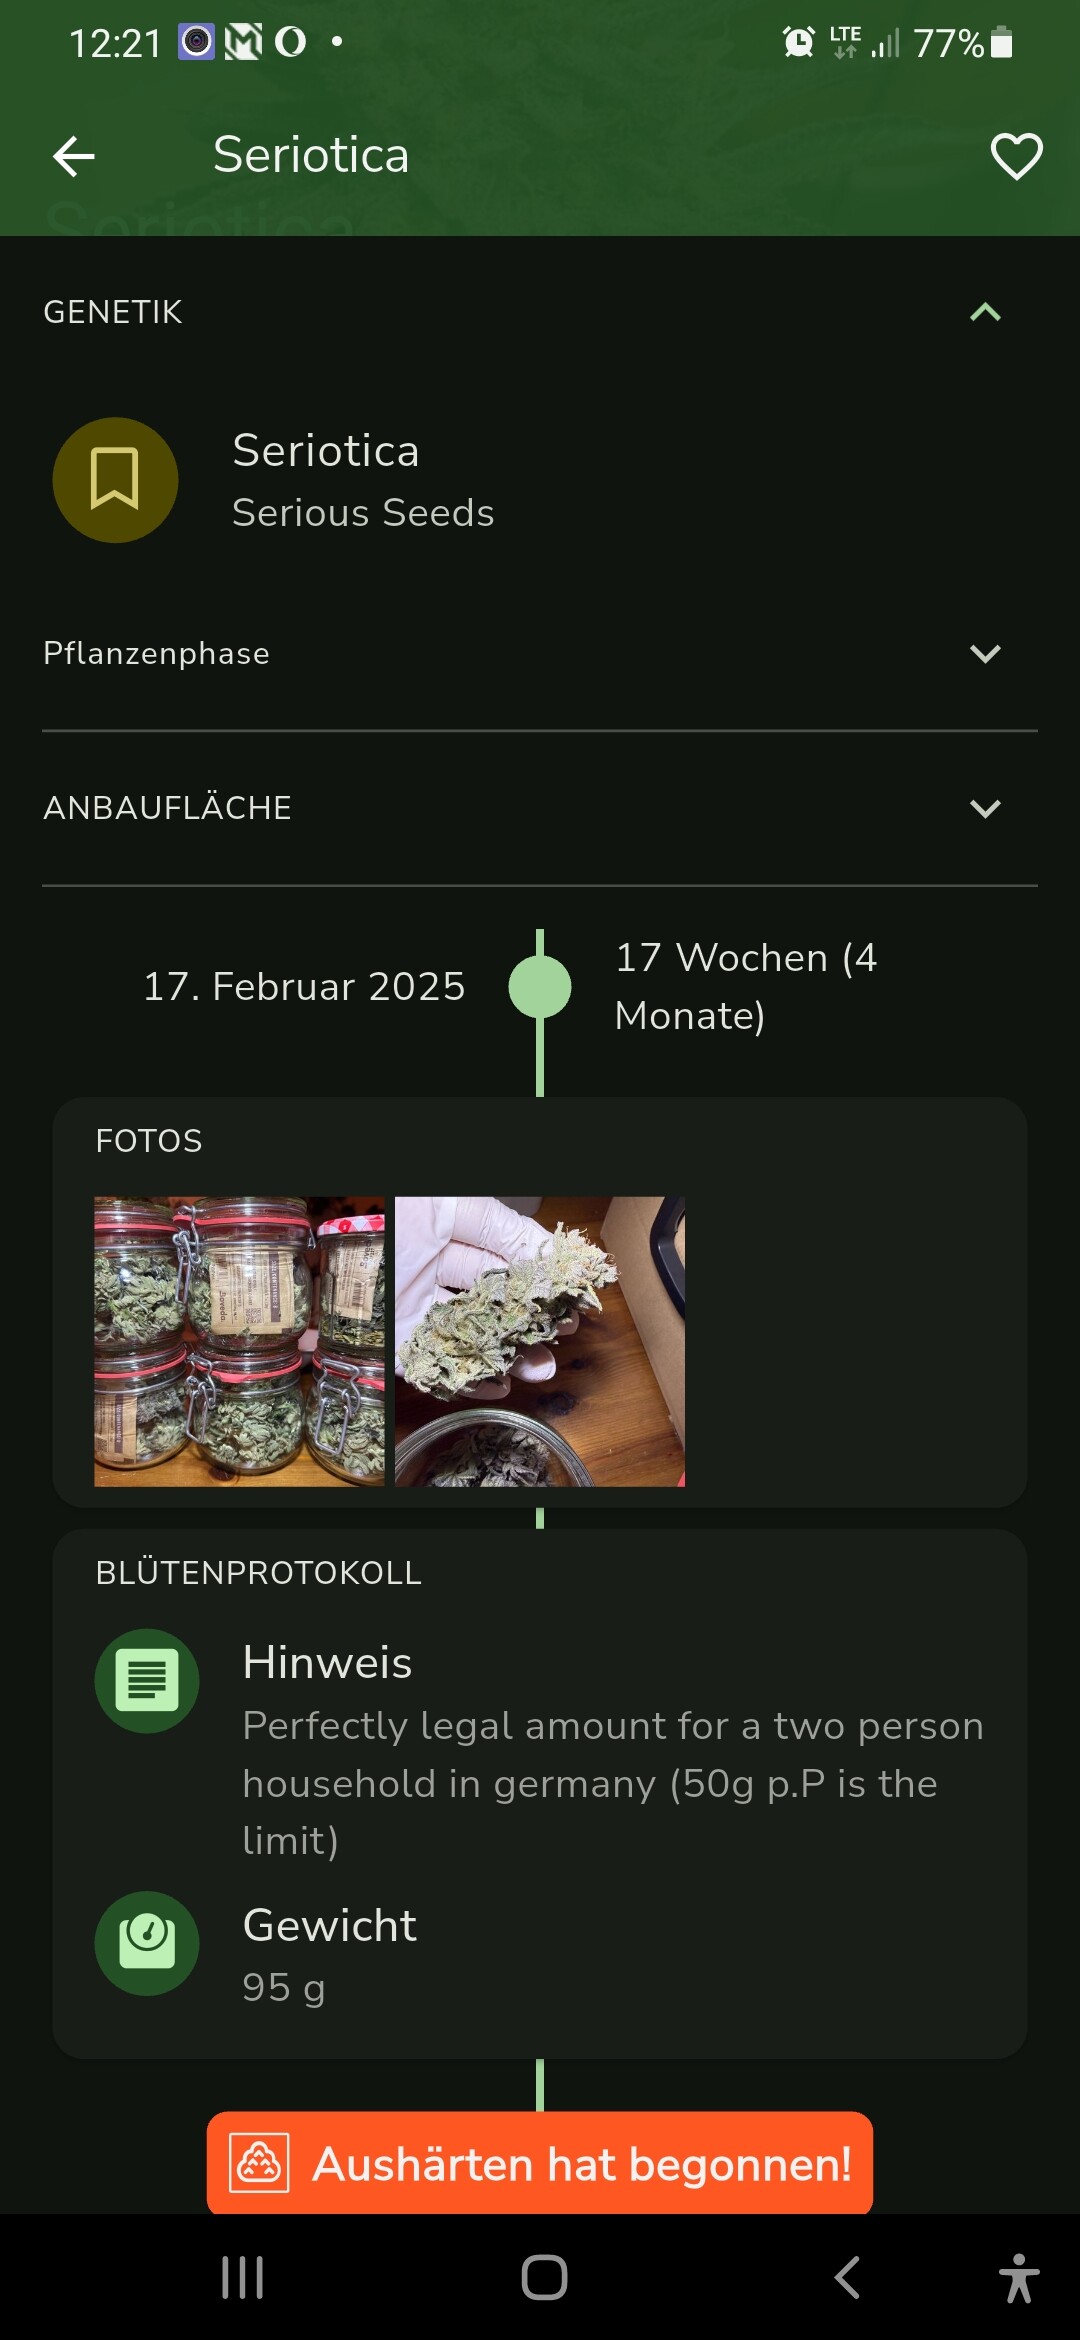Tap the back arrow in header
1080x2340 pixels.
[x=74, y=157]
